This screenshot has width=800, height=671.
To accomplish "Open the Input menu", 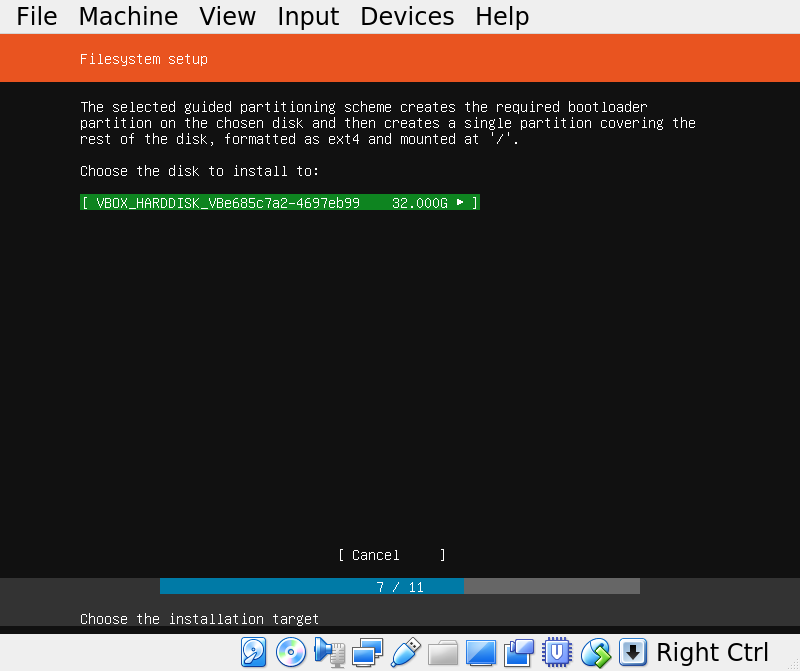I will pos(308,17).
